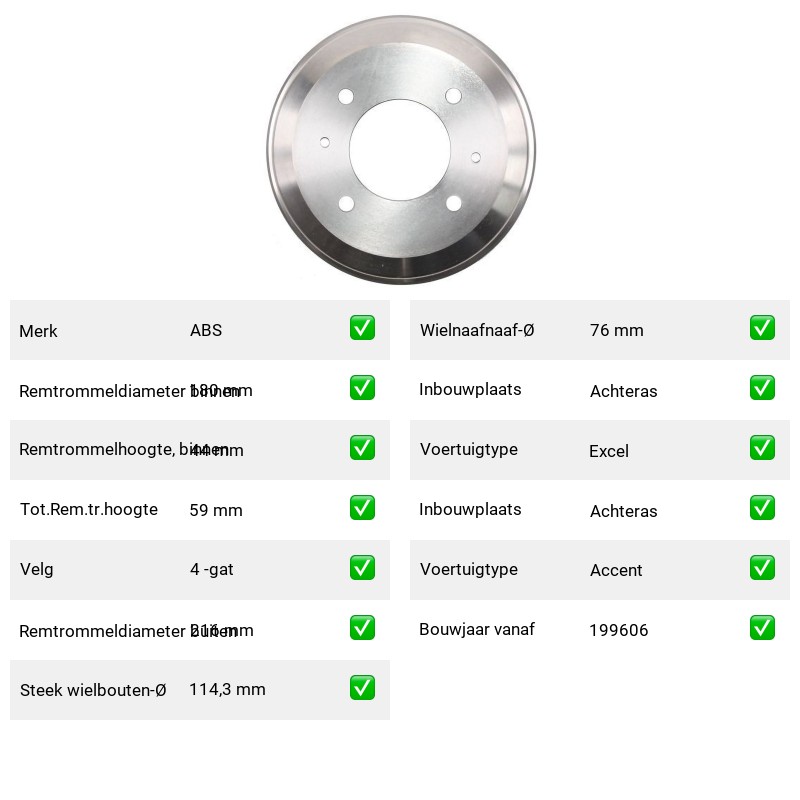Click the checkmark in the Tot.Rem.tr.hoogte row
The height and width of the screenshot is (800, 800).
[362, 508]
